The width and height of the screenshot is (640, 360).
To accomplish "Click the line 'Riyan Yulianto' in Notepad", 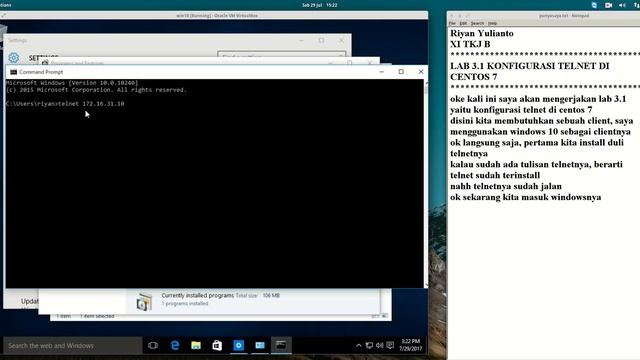I will (x=482, y=33).
